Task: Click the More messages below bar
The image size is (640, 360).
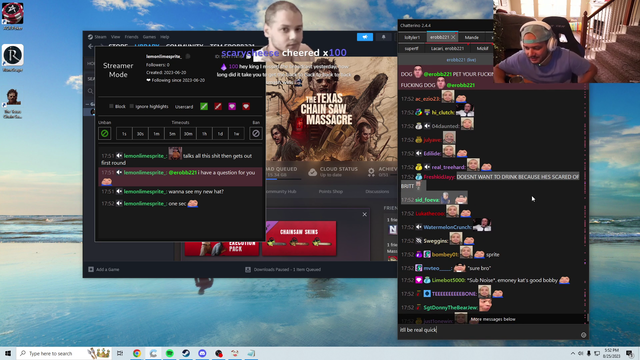Action: pyautogui.click(x=493, y=319)
